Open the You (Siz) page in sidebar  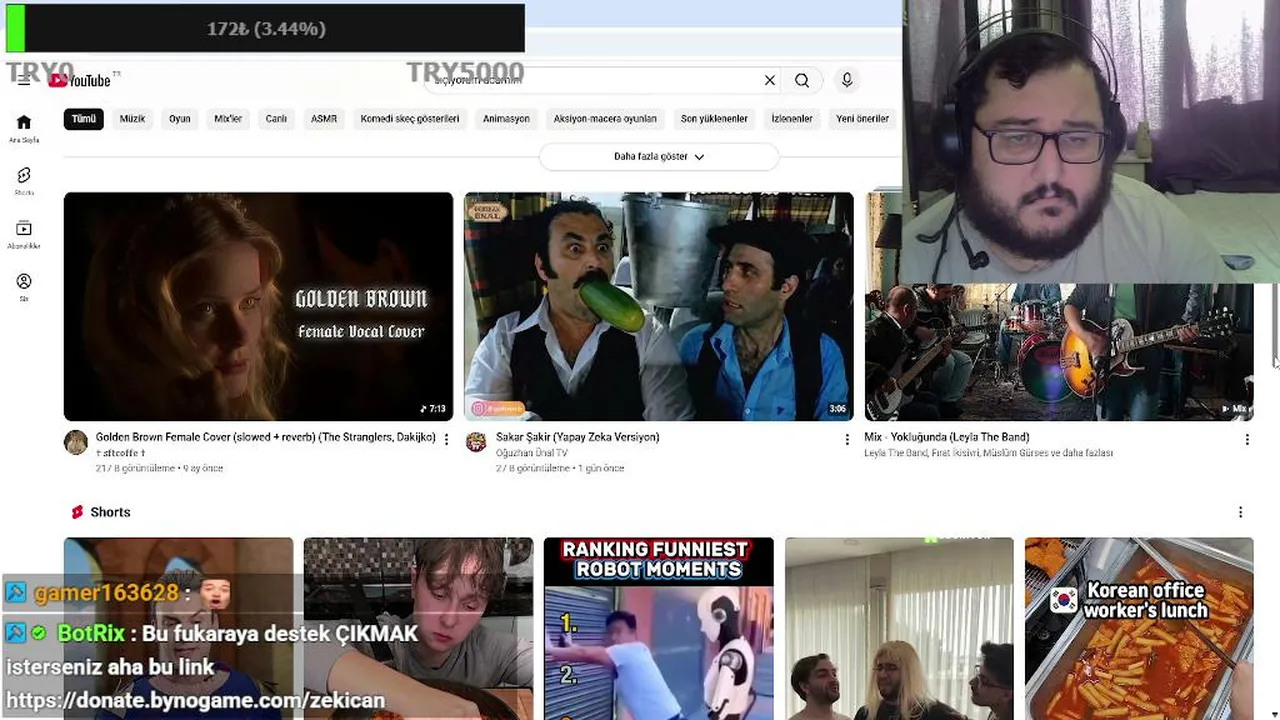click(x=24, y=288)
